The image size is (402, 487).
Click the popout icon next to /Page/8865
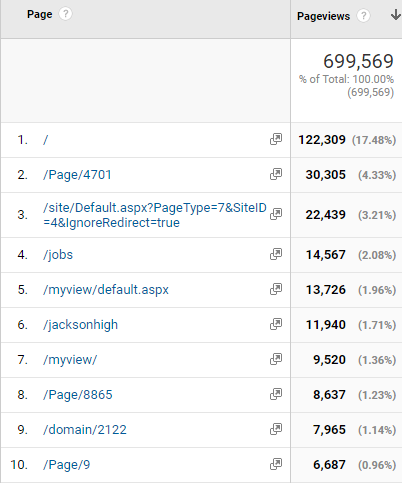tap(276, 394)
